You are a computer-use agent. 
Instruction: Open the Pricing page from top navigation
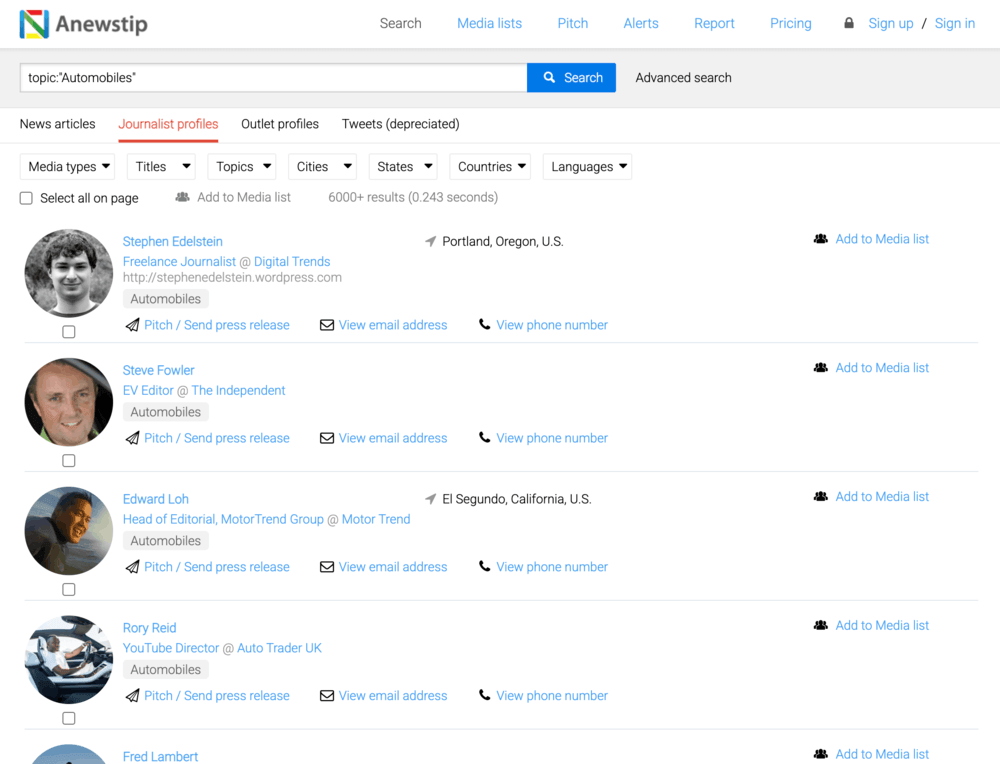(x=790, y=23)
